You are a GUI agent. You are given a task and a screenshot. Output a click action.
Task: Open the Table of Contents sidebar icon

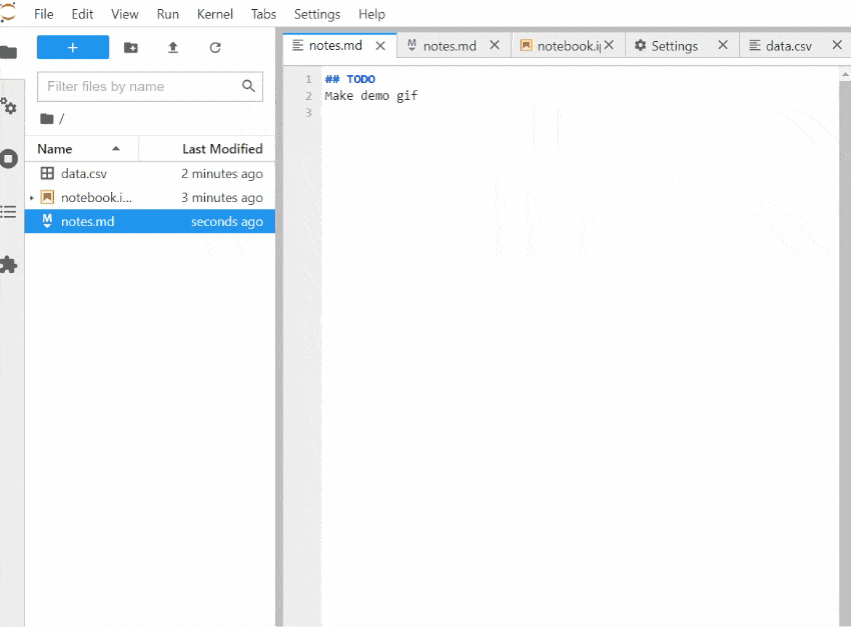coord(8,212)
